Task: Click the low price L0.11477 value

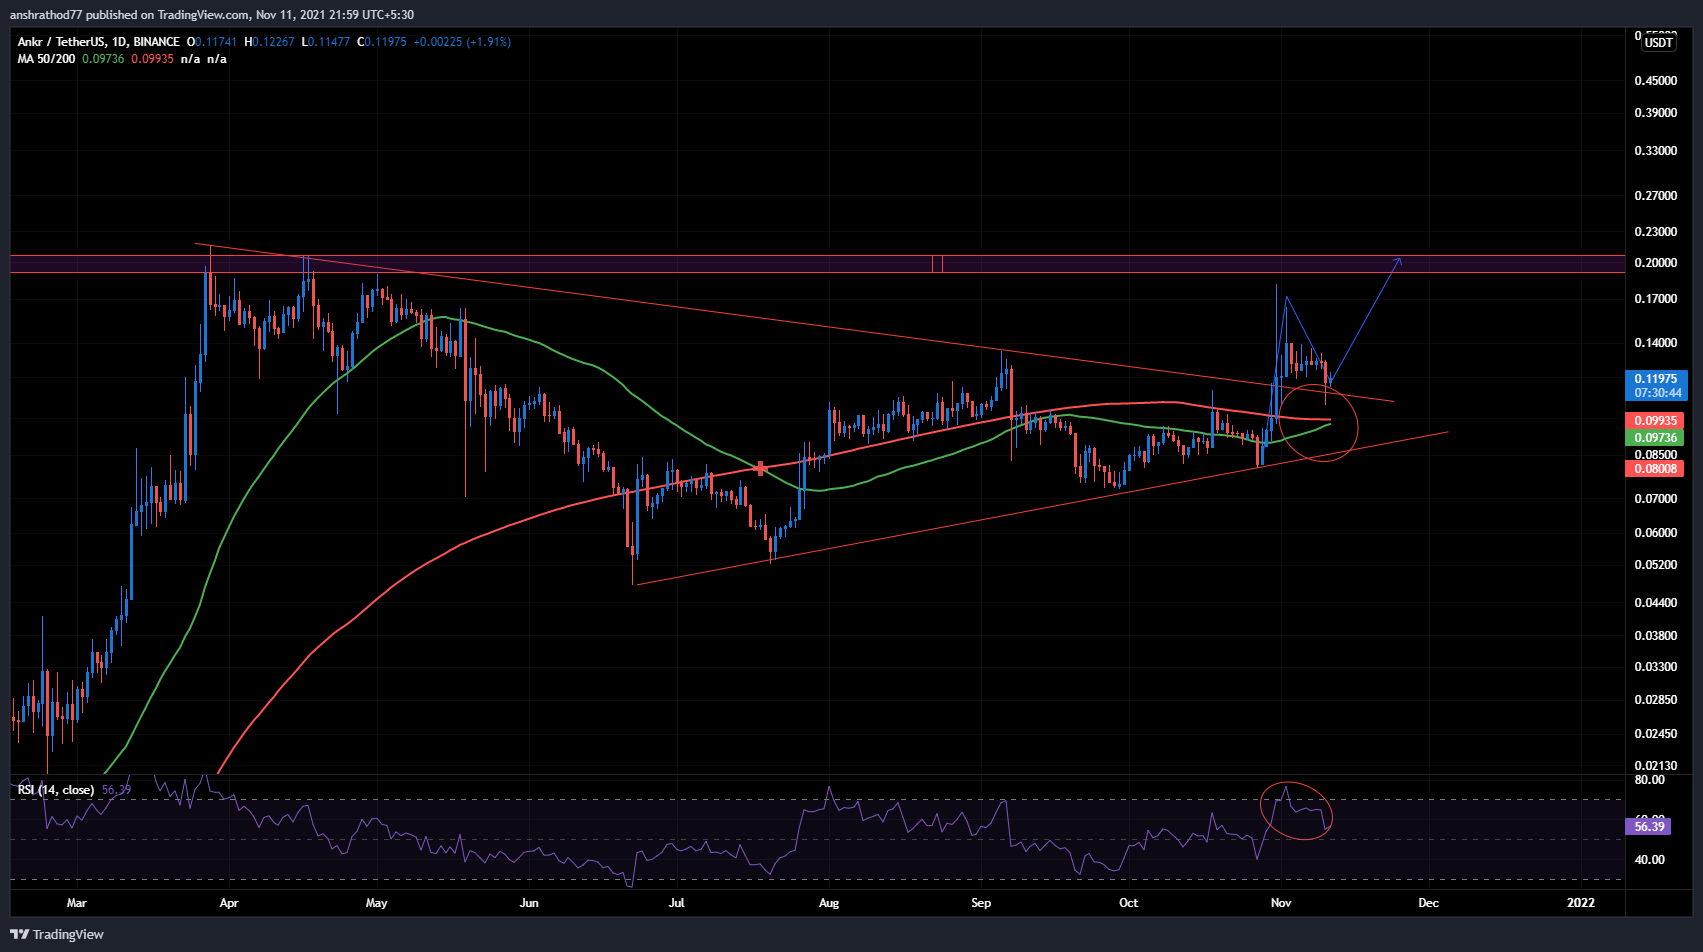Action: tap(326, 42)
